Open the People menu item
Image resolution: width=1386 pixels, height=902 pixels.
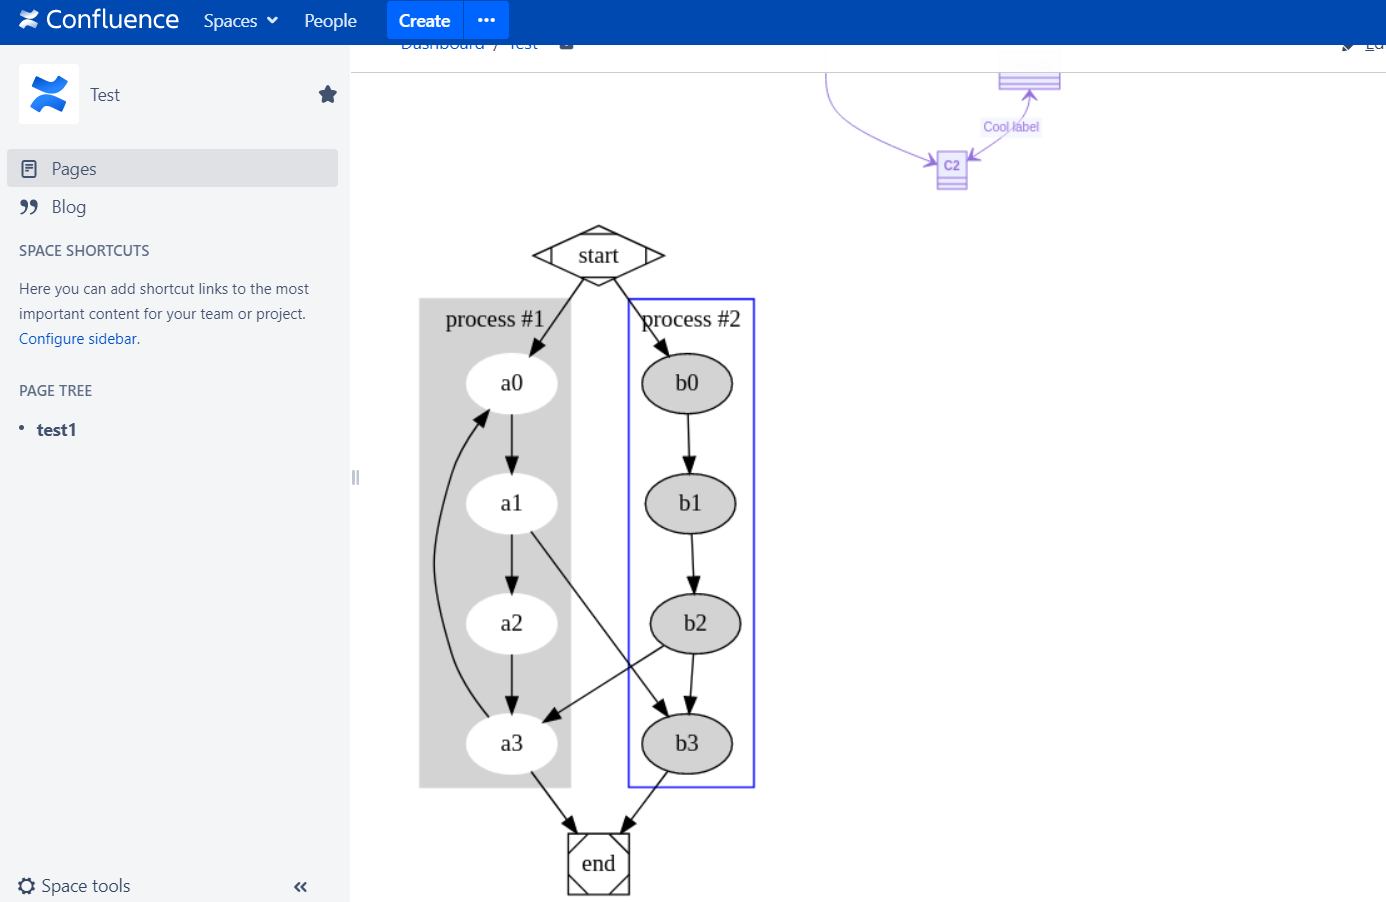click(x=330, y=21)
